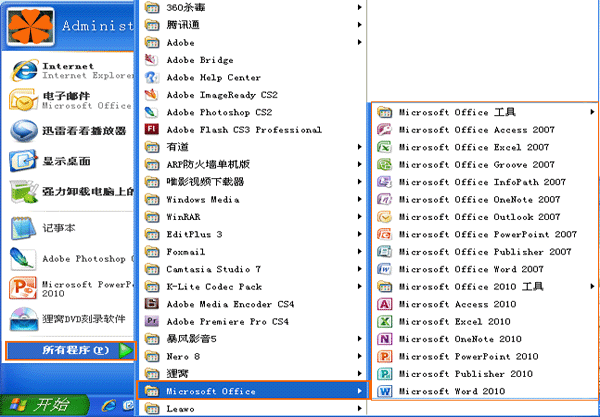
Task: Launch Microsoft Office Excel 2007 icon
Action: pyautogui.click(x=384, y=147)
